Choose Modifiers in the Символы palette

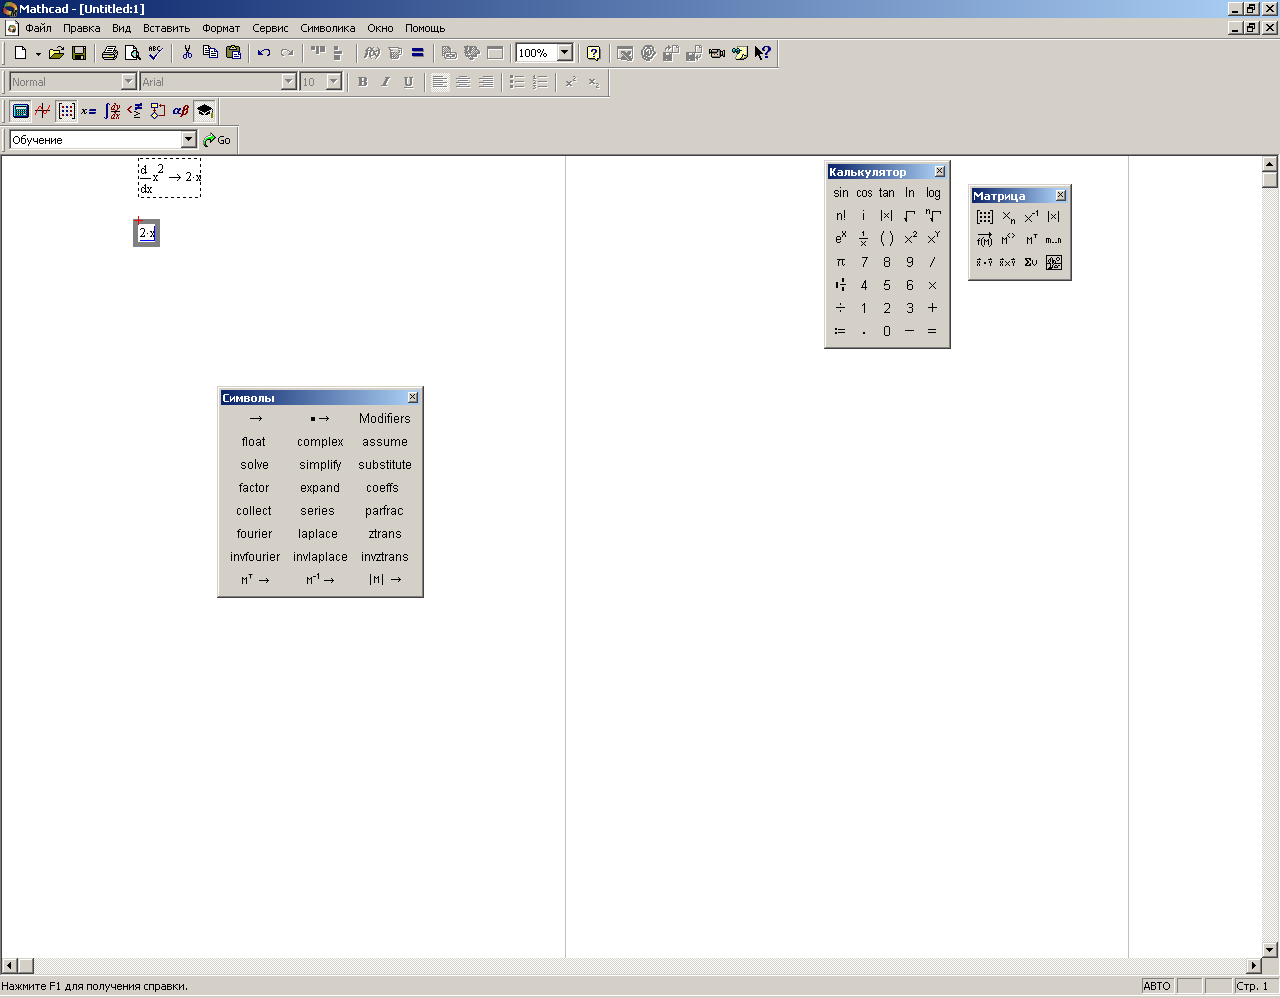coord(385,419)
